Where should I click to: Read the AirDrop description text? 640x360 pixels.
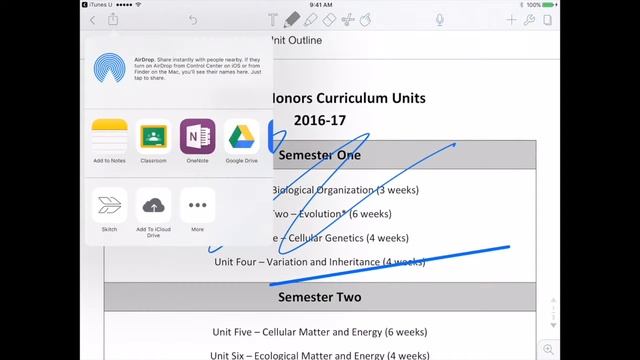tap(198, 69)
